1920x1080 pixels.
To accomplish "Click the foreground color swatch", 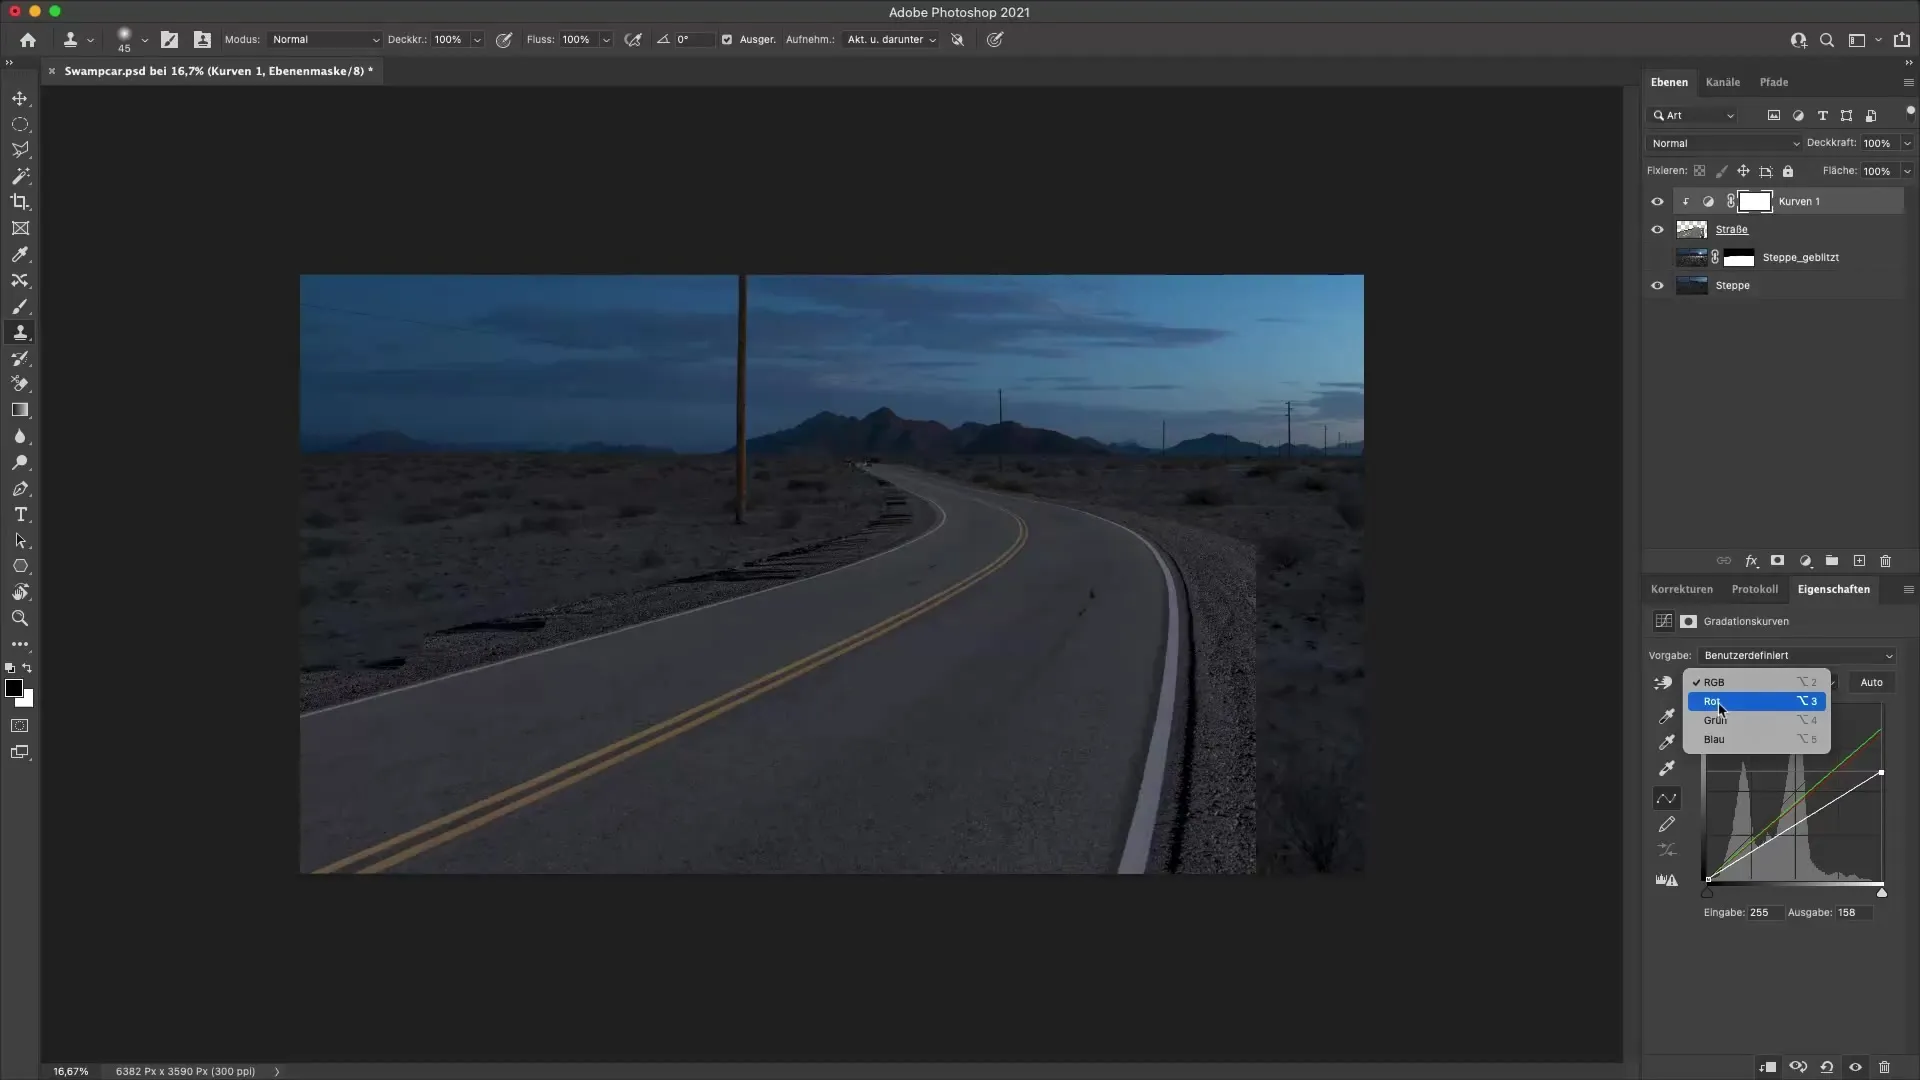I will point(13,688).
